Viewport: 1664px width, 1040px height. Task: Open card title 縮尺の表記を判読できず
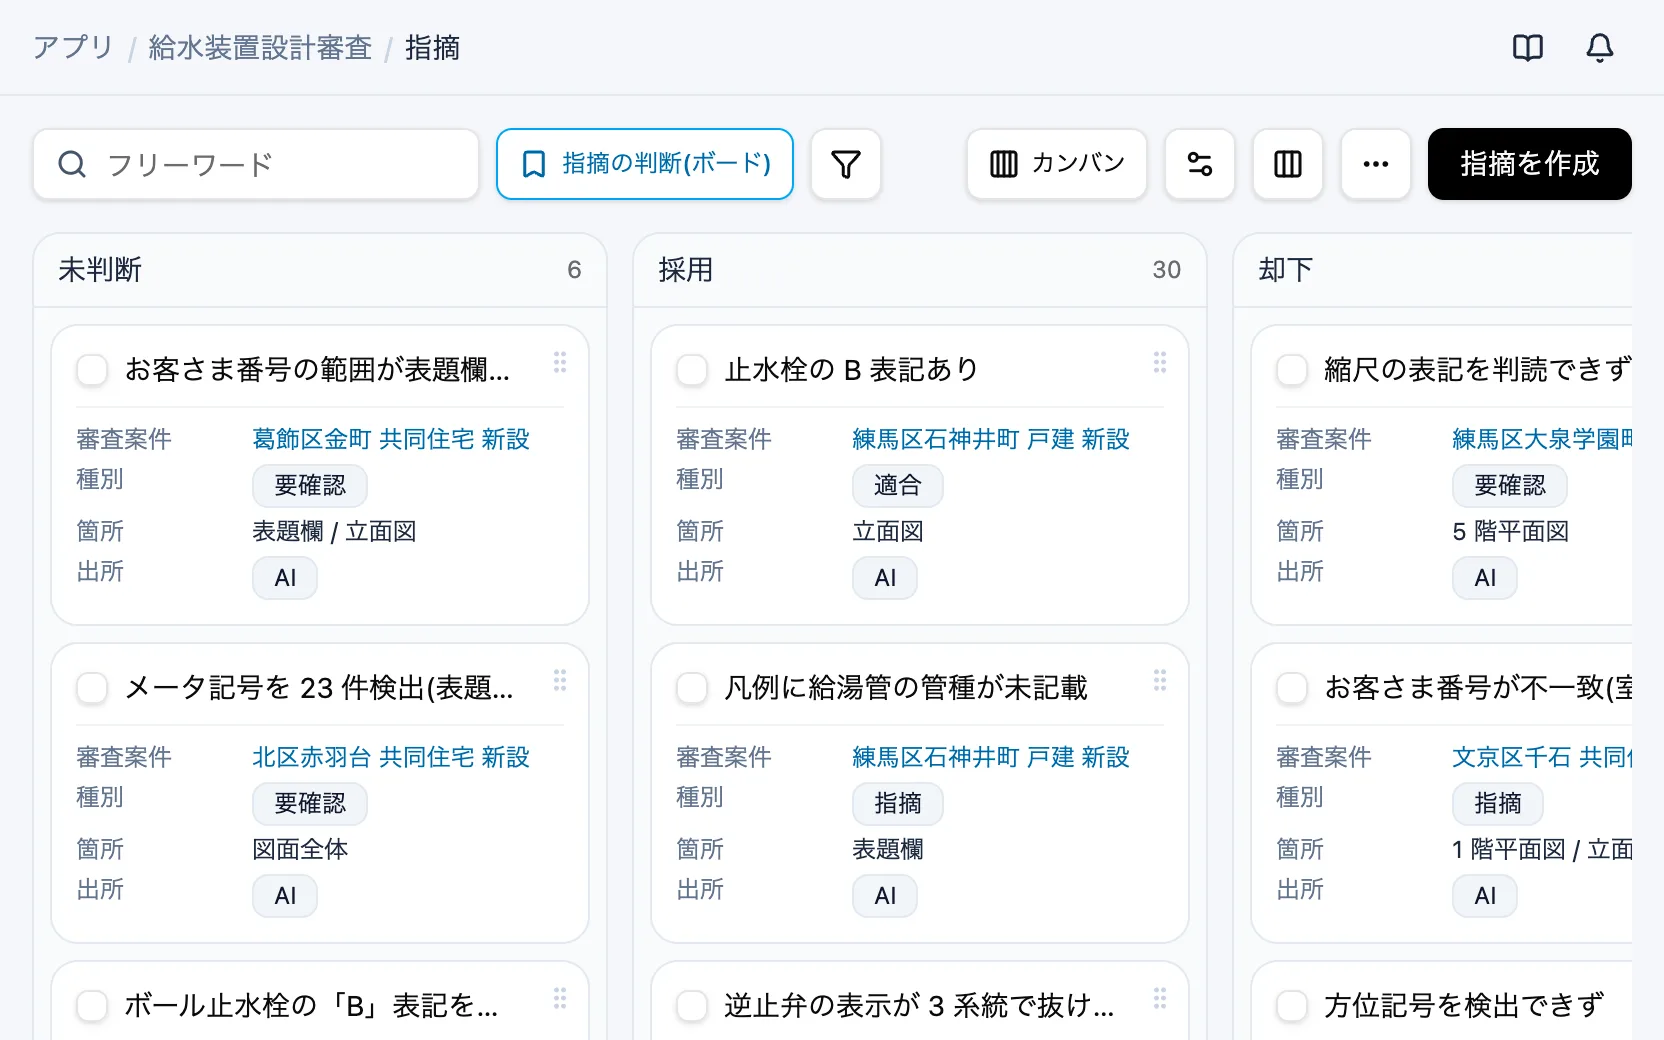tap(1478, 370)
